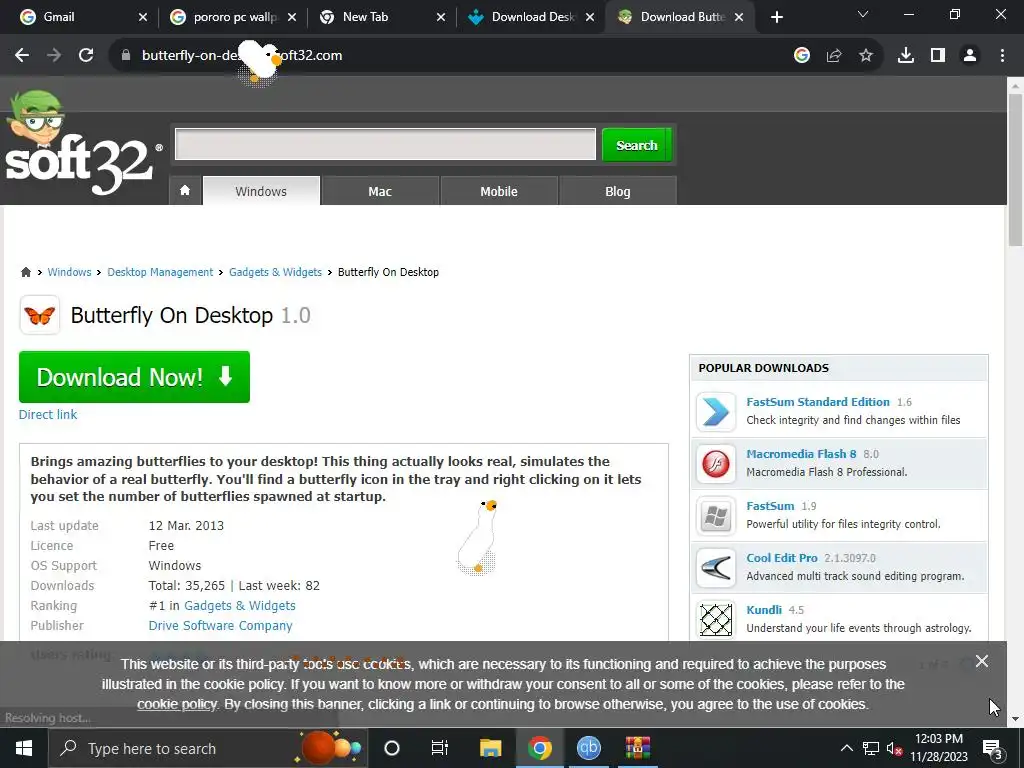
Task: Switch to New Tab tab
Action: (x=381, y=18)
